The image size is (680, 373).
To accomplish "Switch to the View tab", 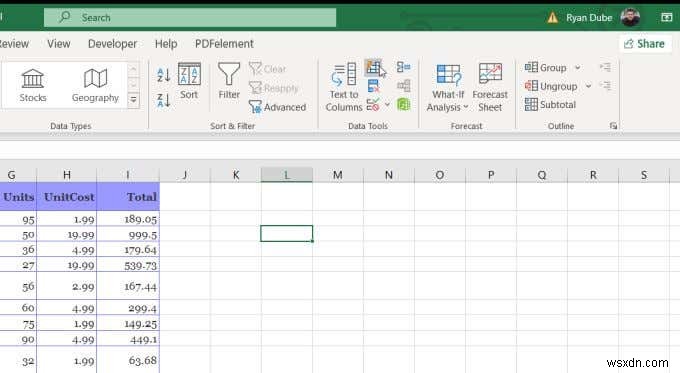I will pos(59,44).
